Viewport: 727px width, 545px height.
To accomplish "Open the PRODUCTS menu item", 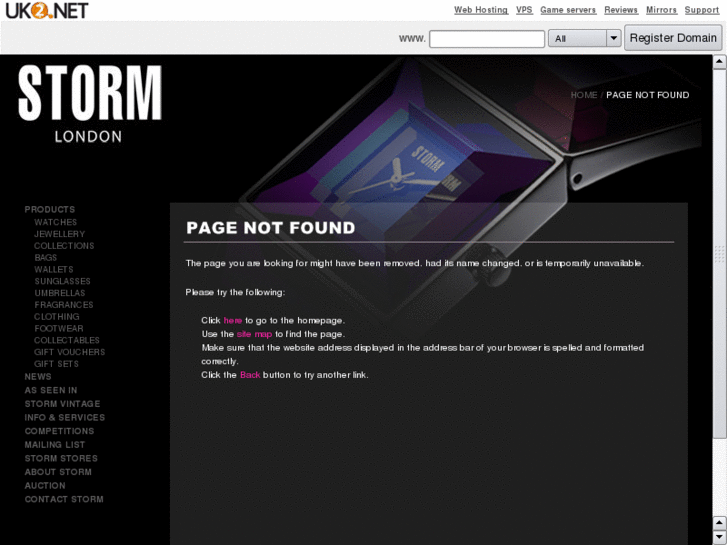I will coord(50,210).
